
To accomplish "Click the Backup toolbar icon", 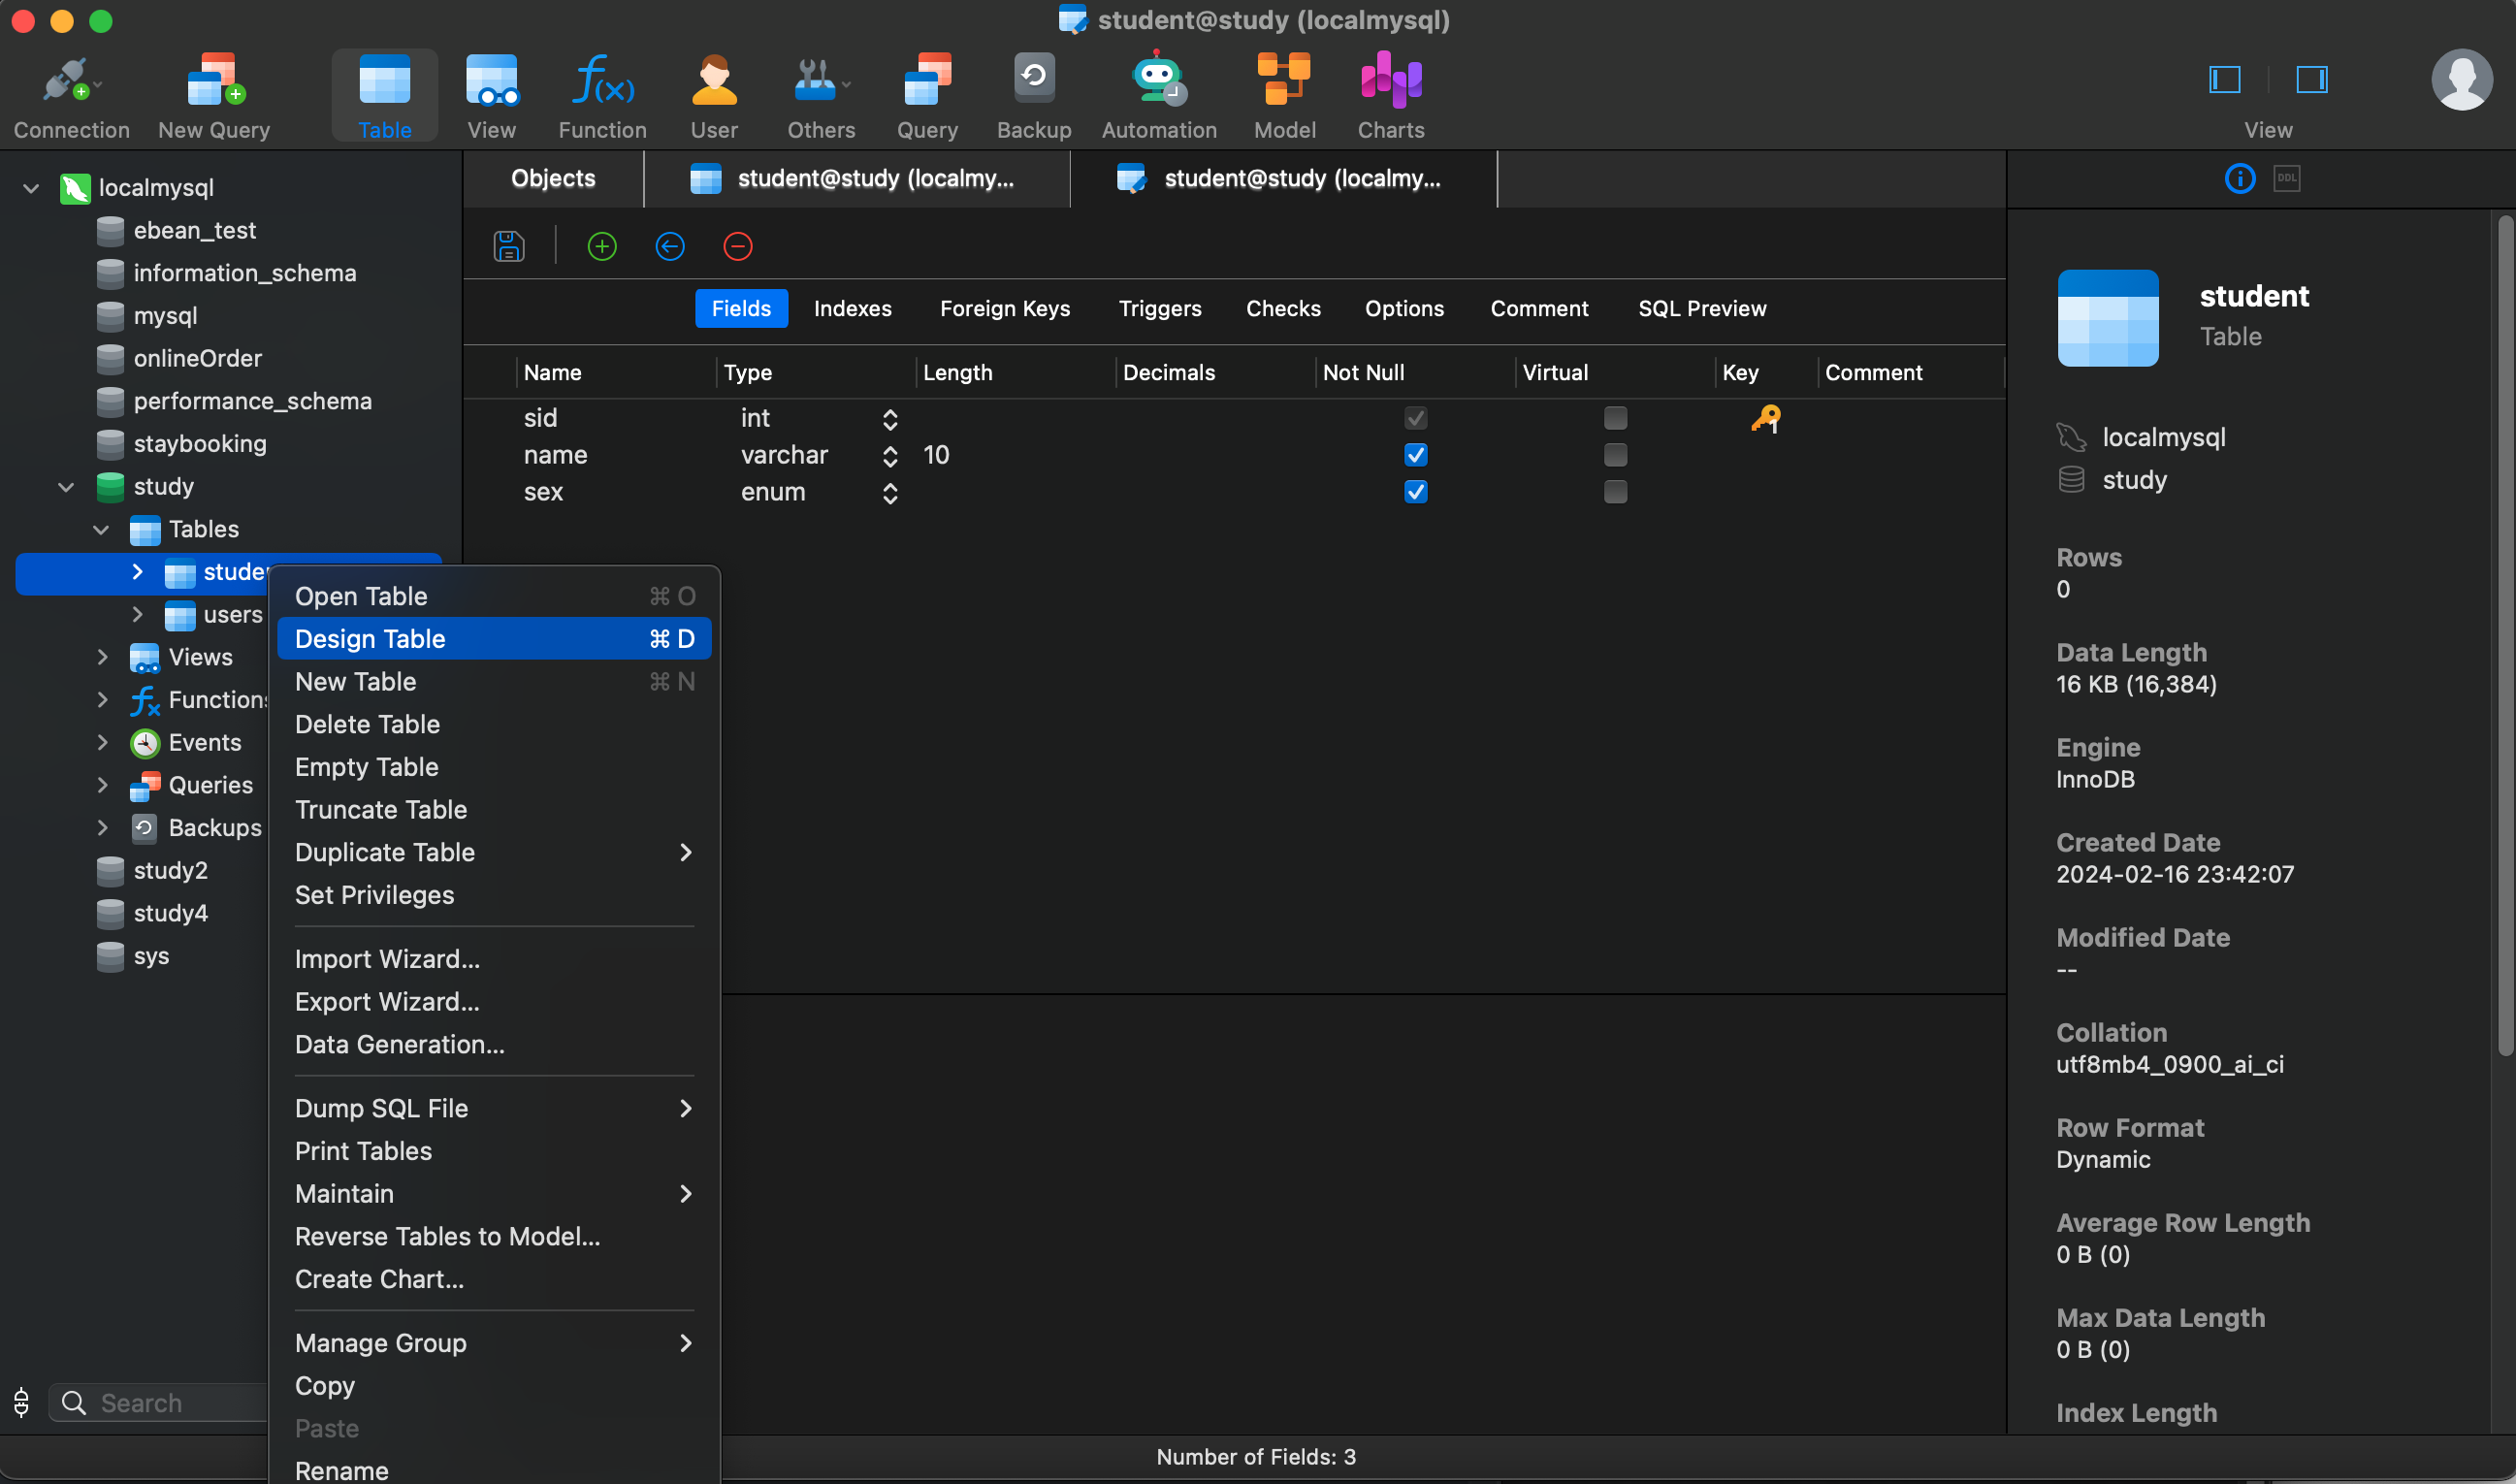I will click(x=1033, y=95).
